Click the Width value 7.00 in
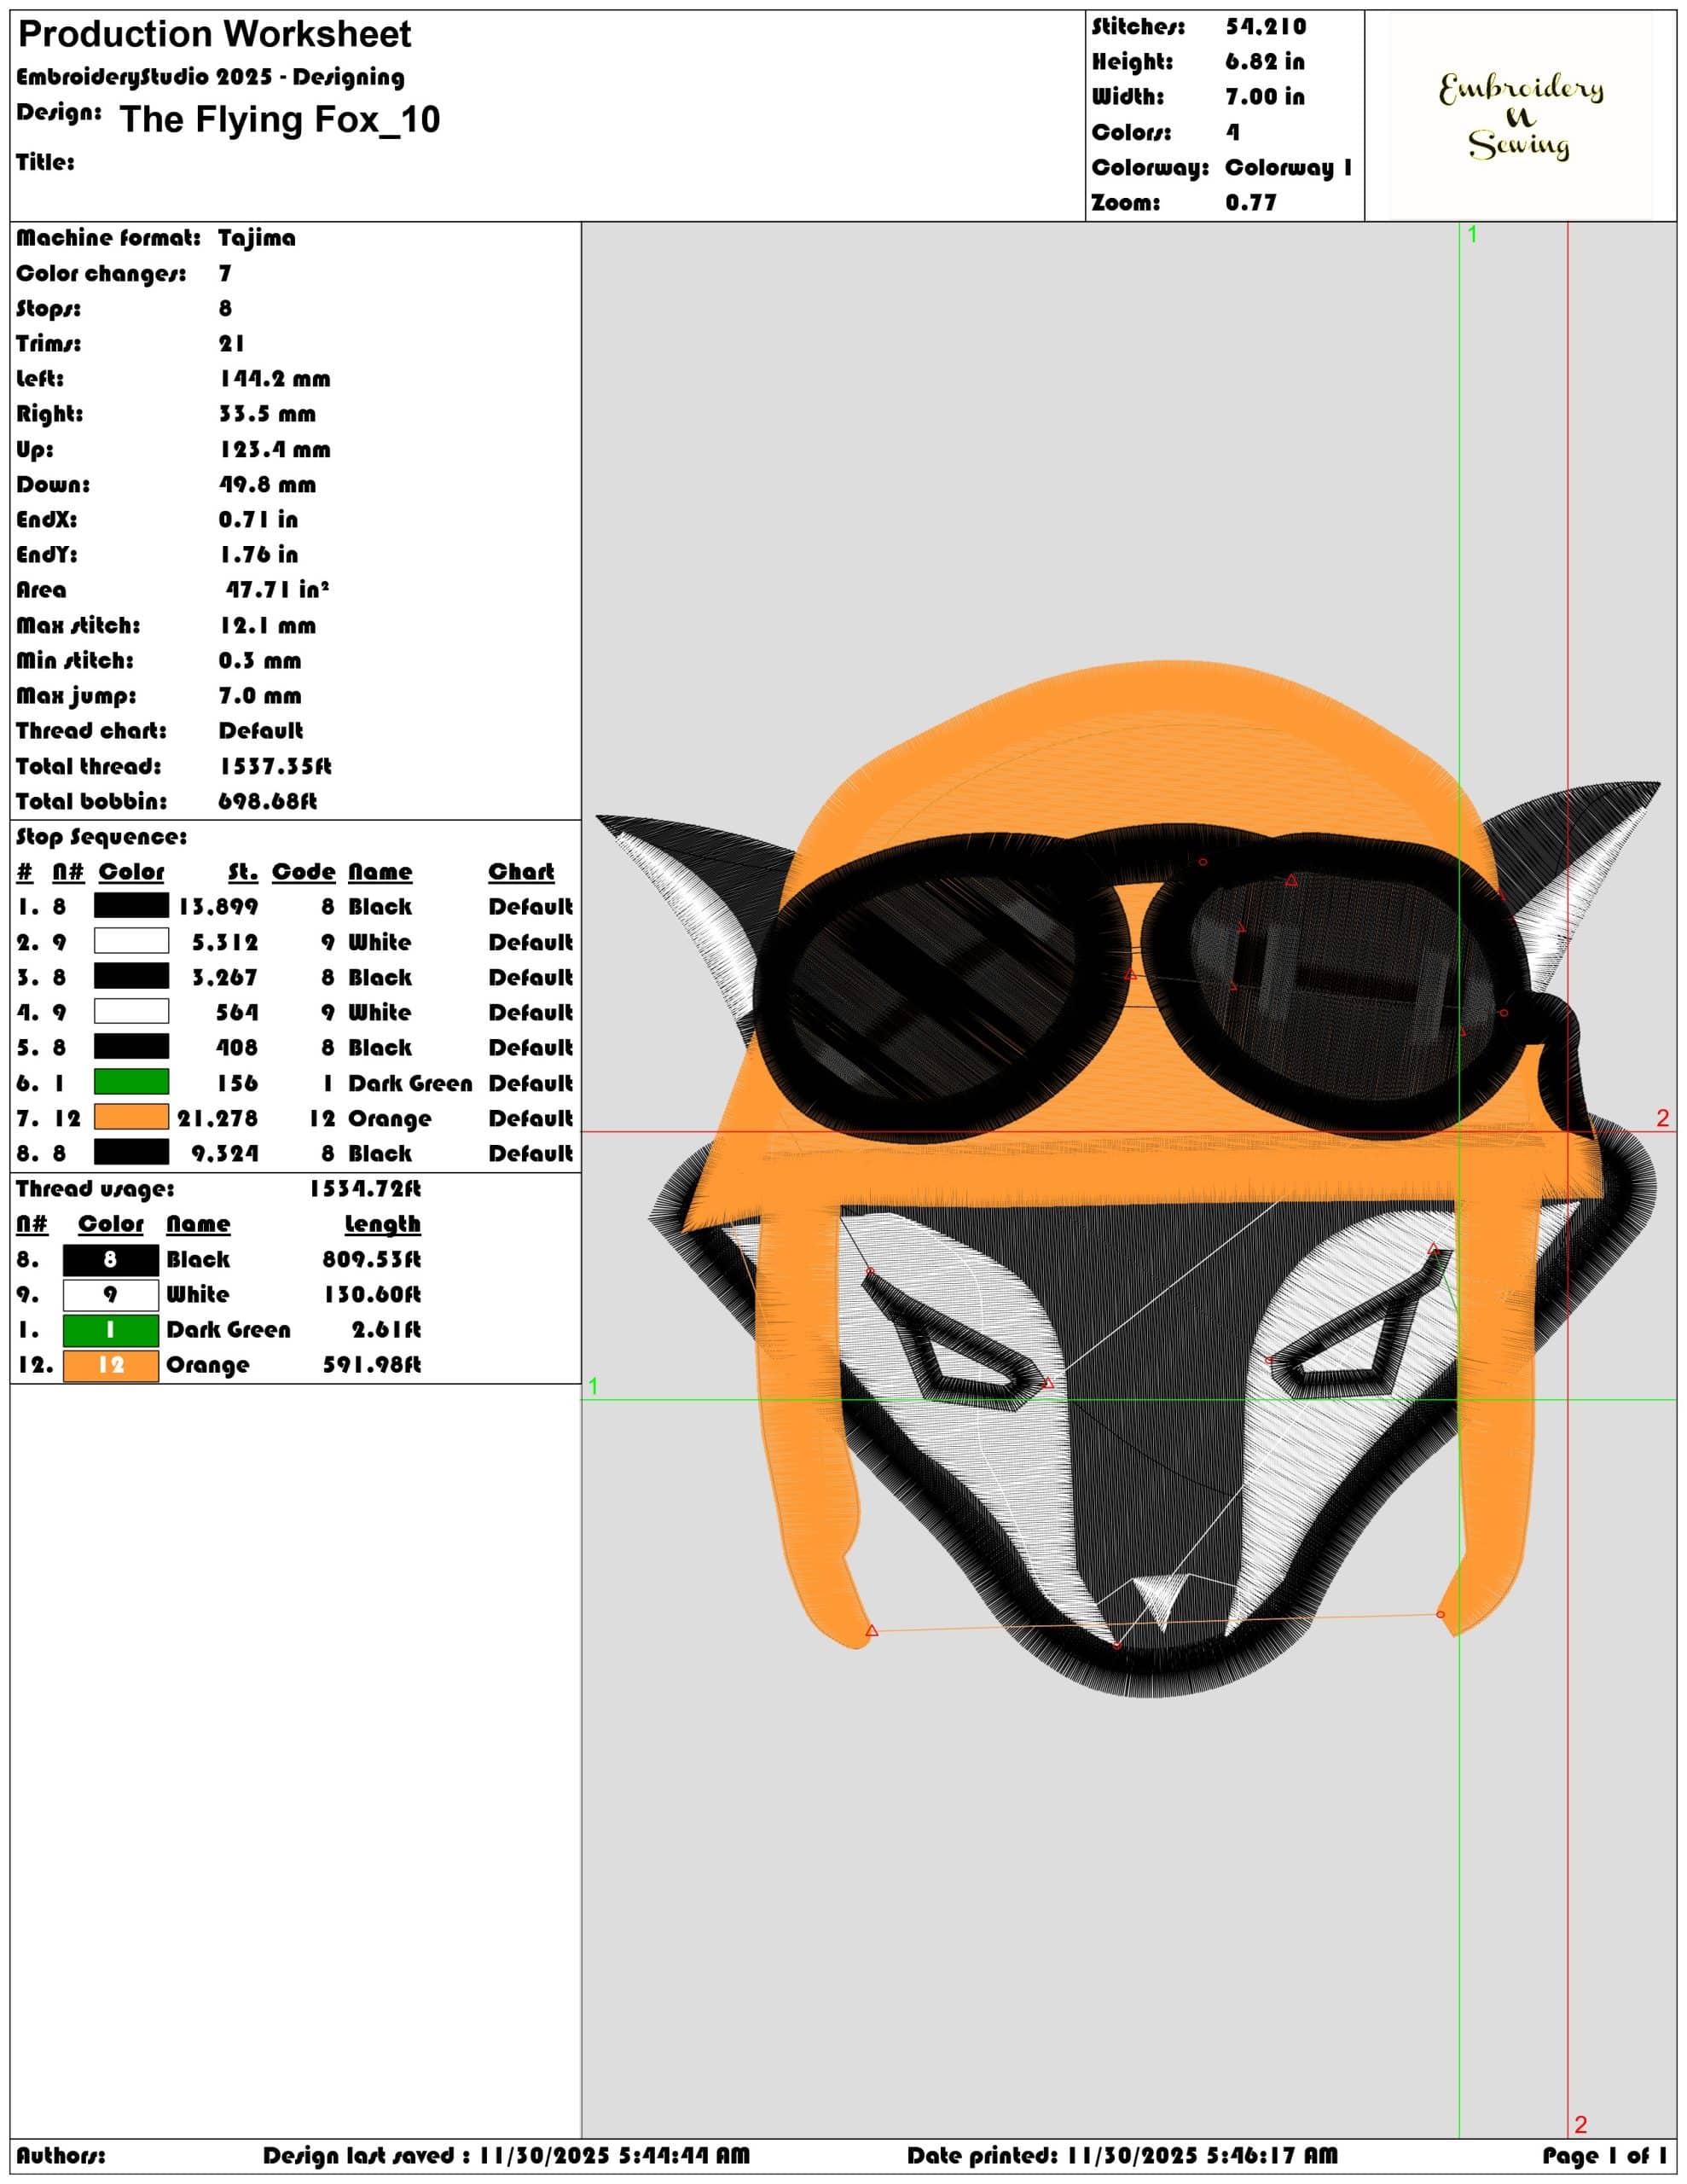1687x2184 pixels. point(1265,97)
